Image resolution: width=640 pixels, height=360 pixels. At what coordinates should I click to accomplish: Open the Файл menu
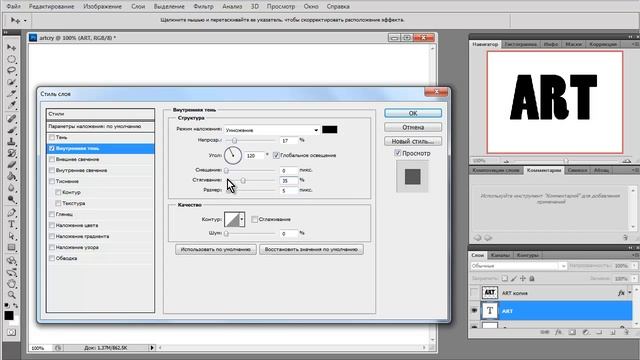tap(14, 7)
